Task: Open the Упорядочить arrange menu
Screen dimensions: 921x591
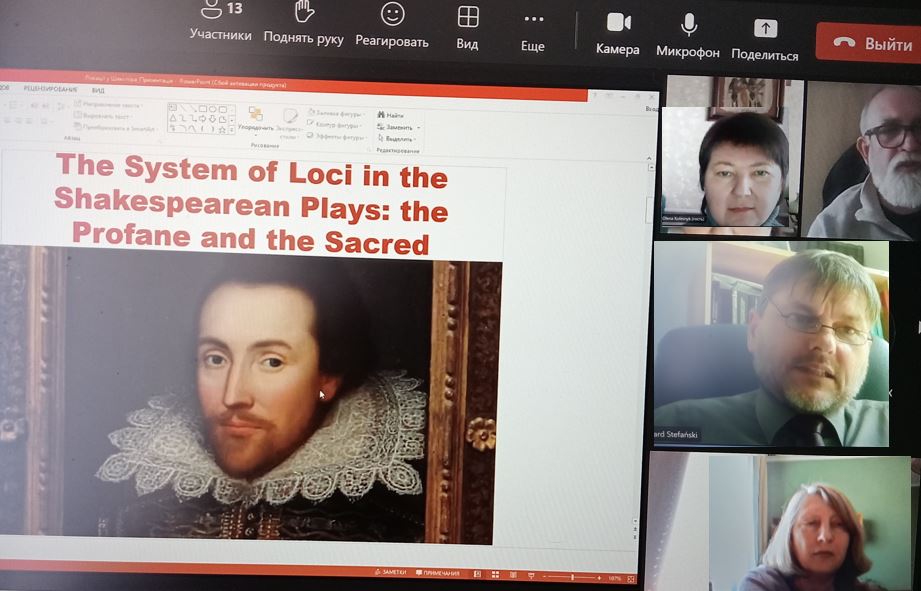Action: click(256, 120)
